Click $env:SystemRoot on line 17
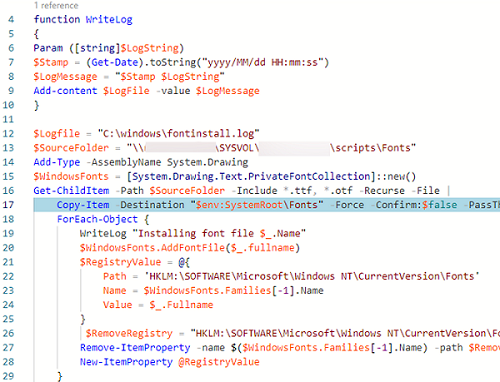Screen dimensions: 500x382 pos(239,205)
